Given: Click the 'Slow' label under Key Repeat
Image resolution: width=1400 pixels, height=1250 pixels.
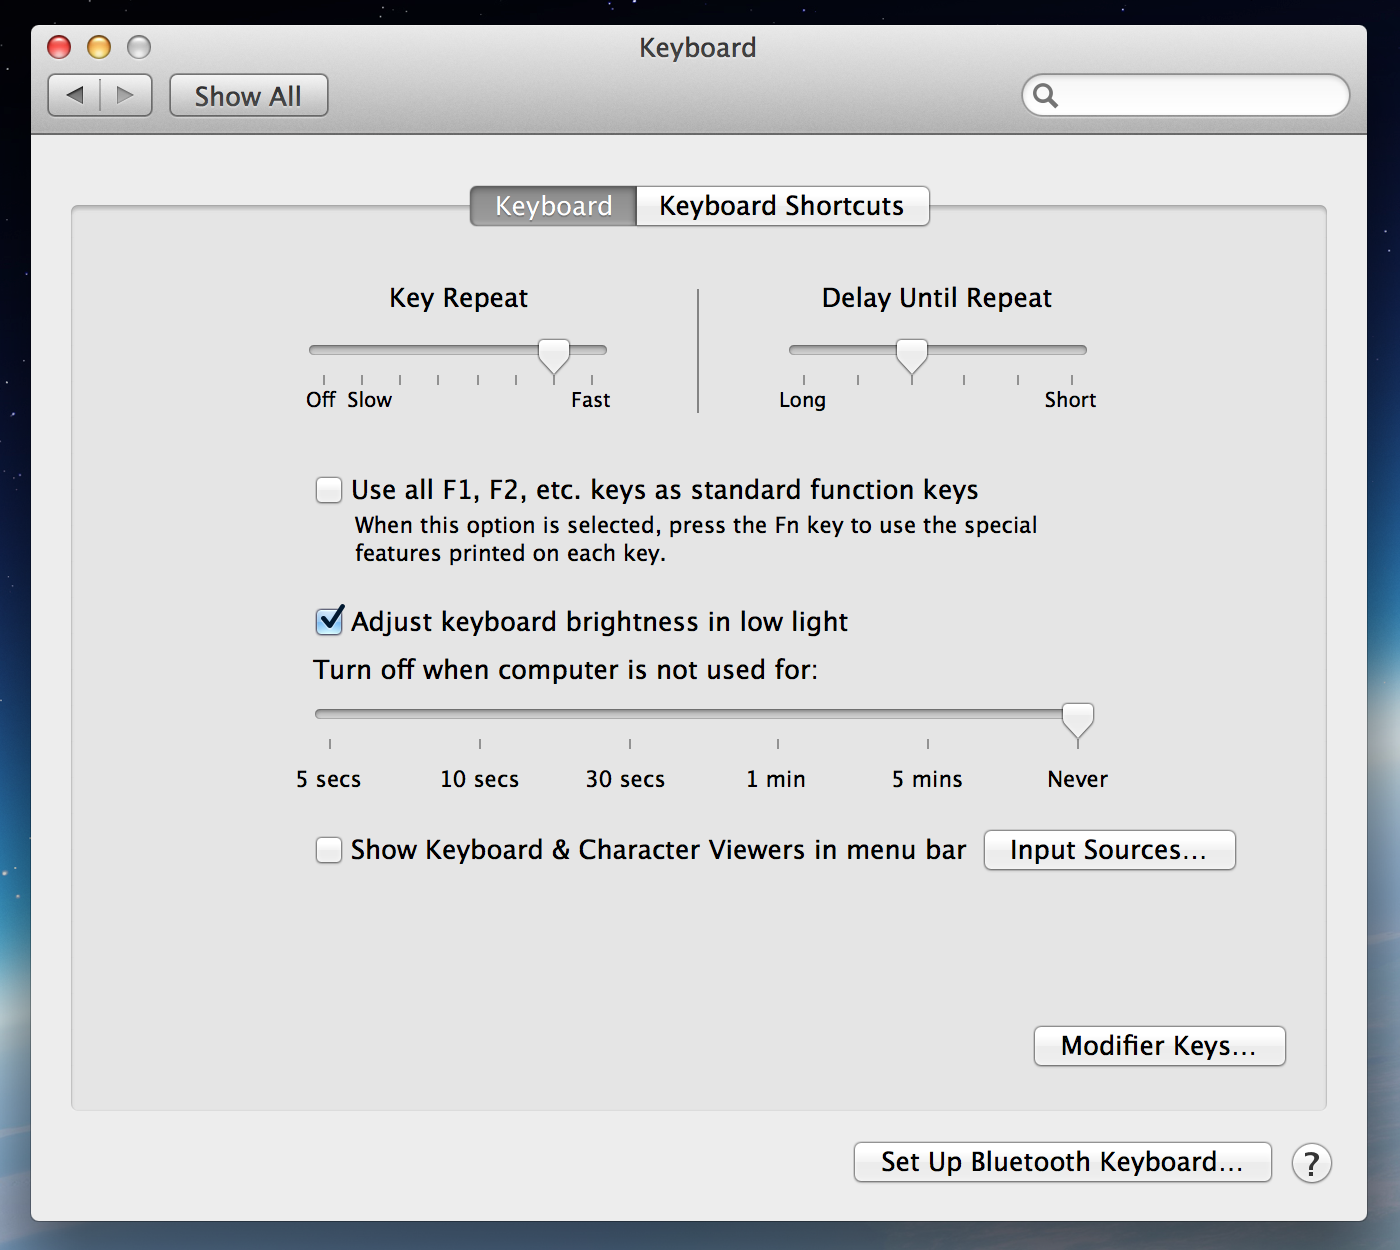Looking at the screenshot, I should coord(370,400).
